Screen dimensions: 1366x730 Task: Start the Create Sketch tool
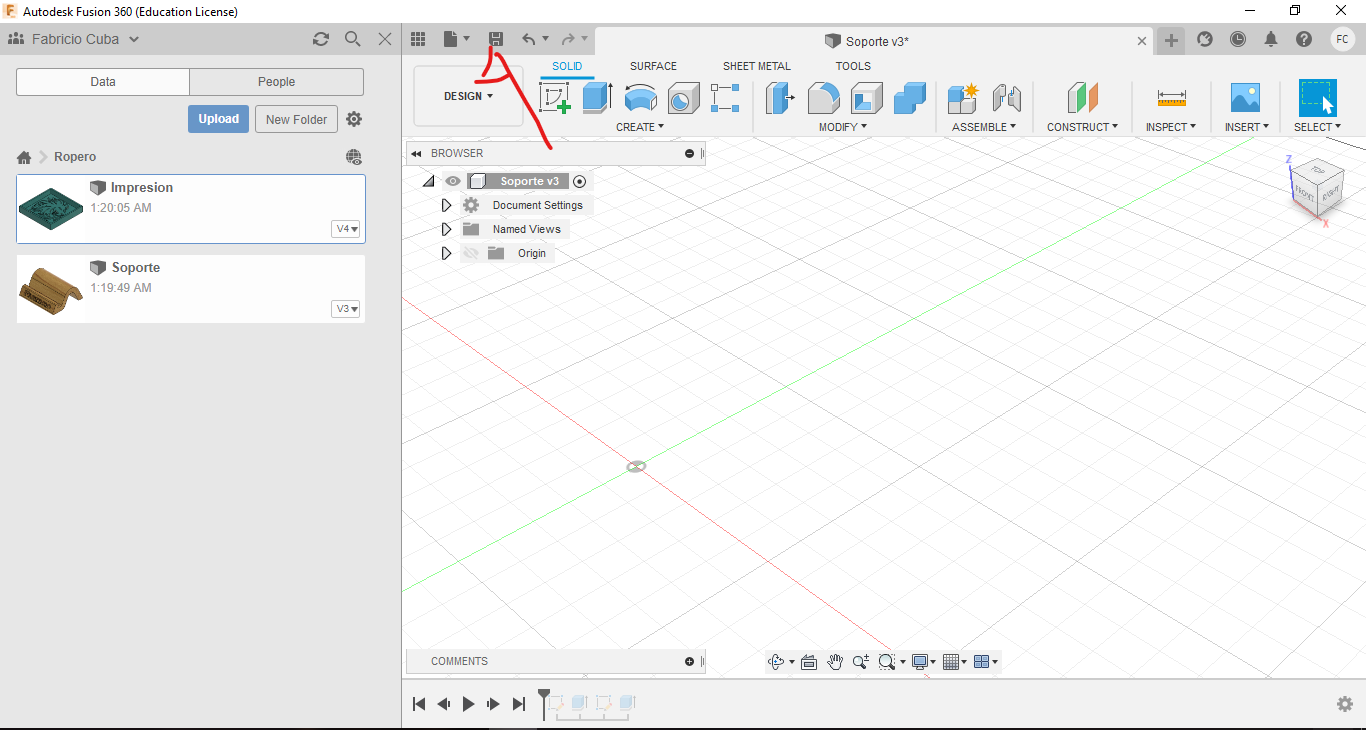pos(554,98)
